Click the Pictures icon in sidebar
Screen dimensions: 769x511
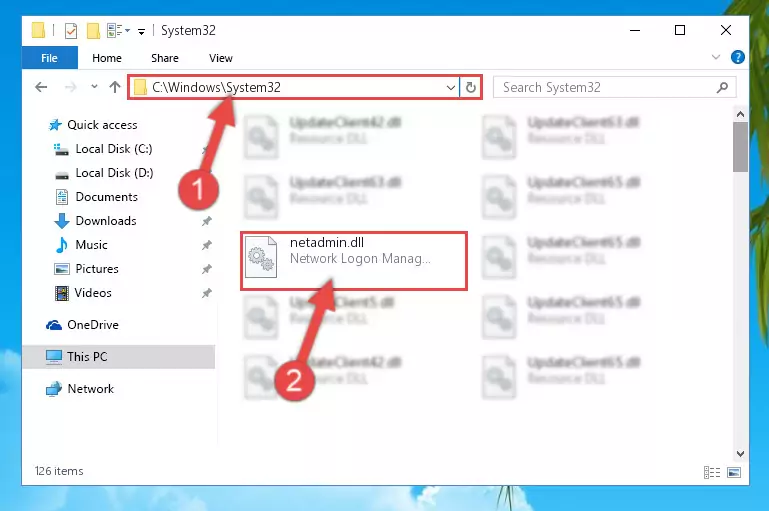click(x=61, y=269)
